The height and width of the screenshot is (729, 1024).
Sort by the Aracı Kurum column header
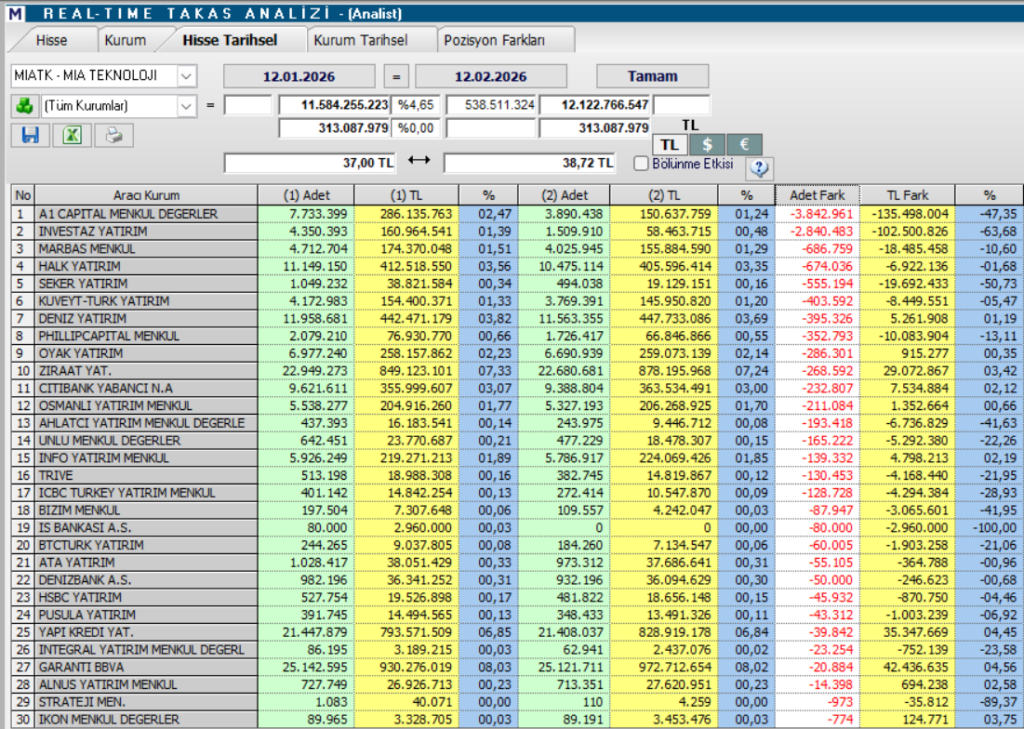[x=146, y=195]
